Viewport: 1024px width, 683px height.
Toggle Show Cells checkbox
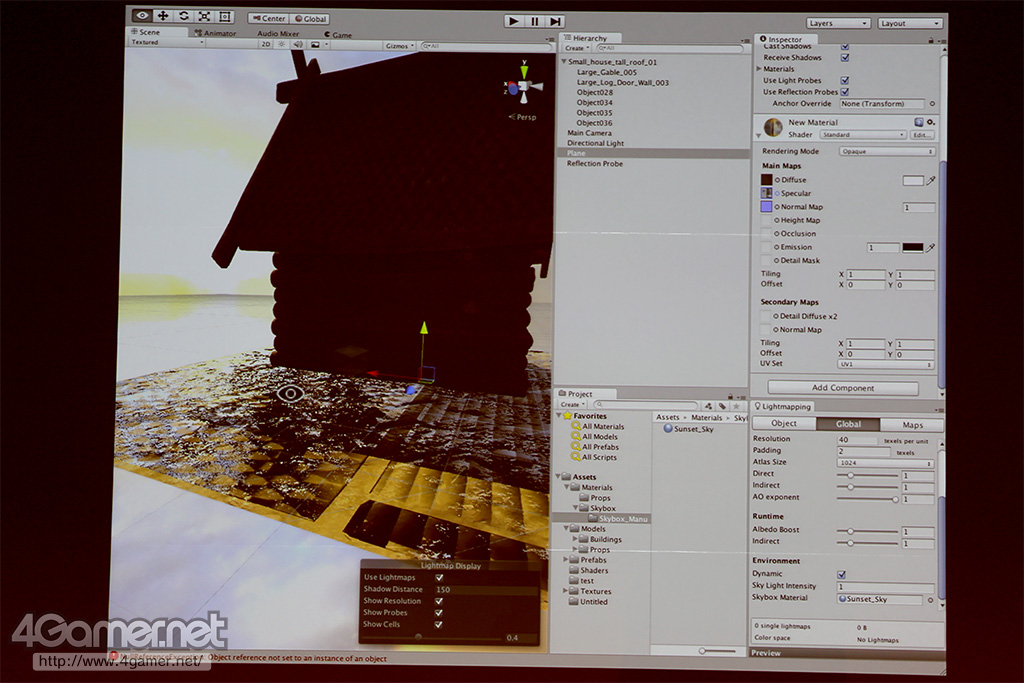pyautogui.click(x=439, y=624)
